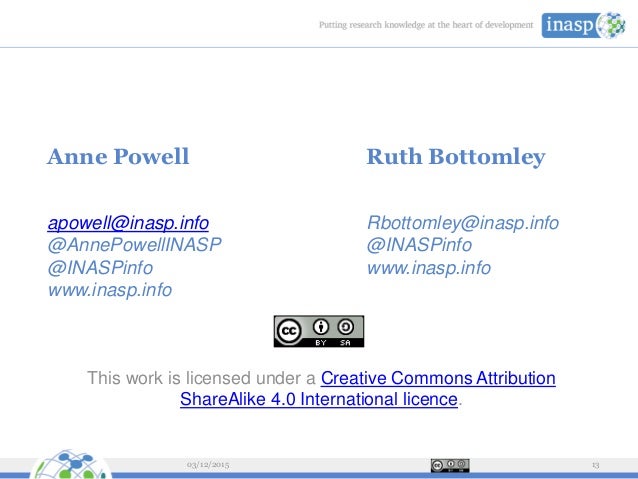Click the Anne Powell heading

(118, 156)
